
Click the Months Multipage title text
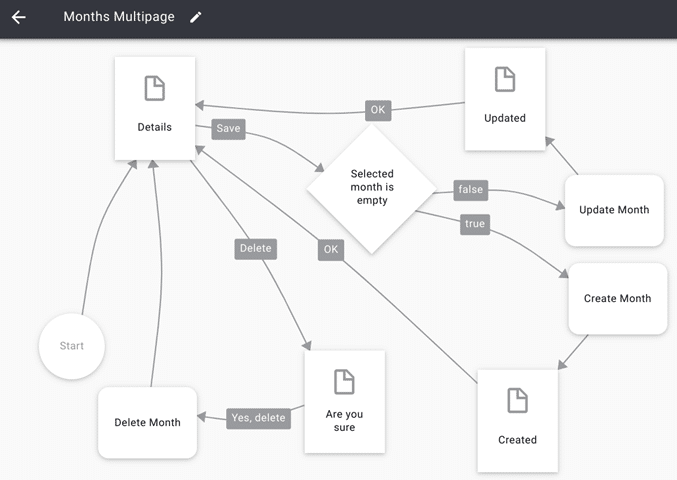pyautogui.click(x=119, y=17)
